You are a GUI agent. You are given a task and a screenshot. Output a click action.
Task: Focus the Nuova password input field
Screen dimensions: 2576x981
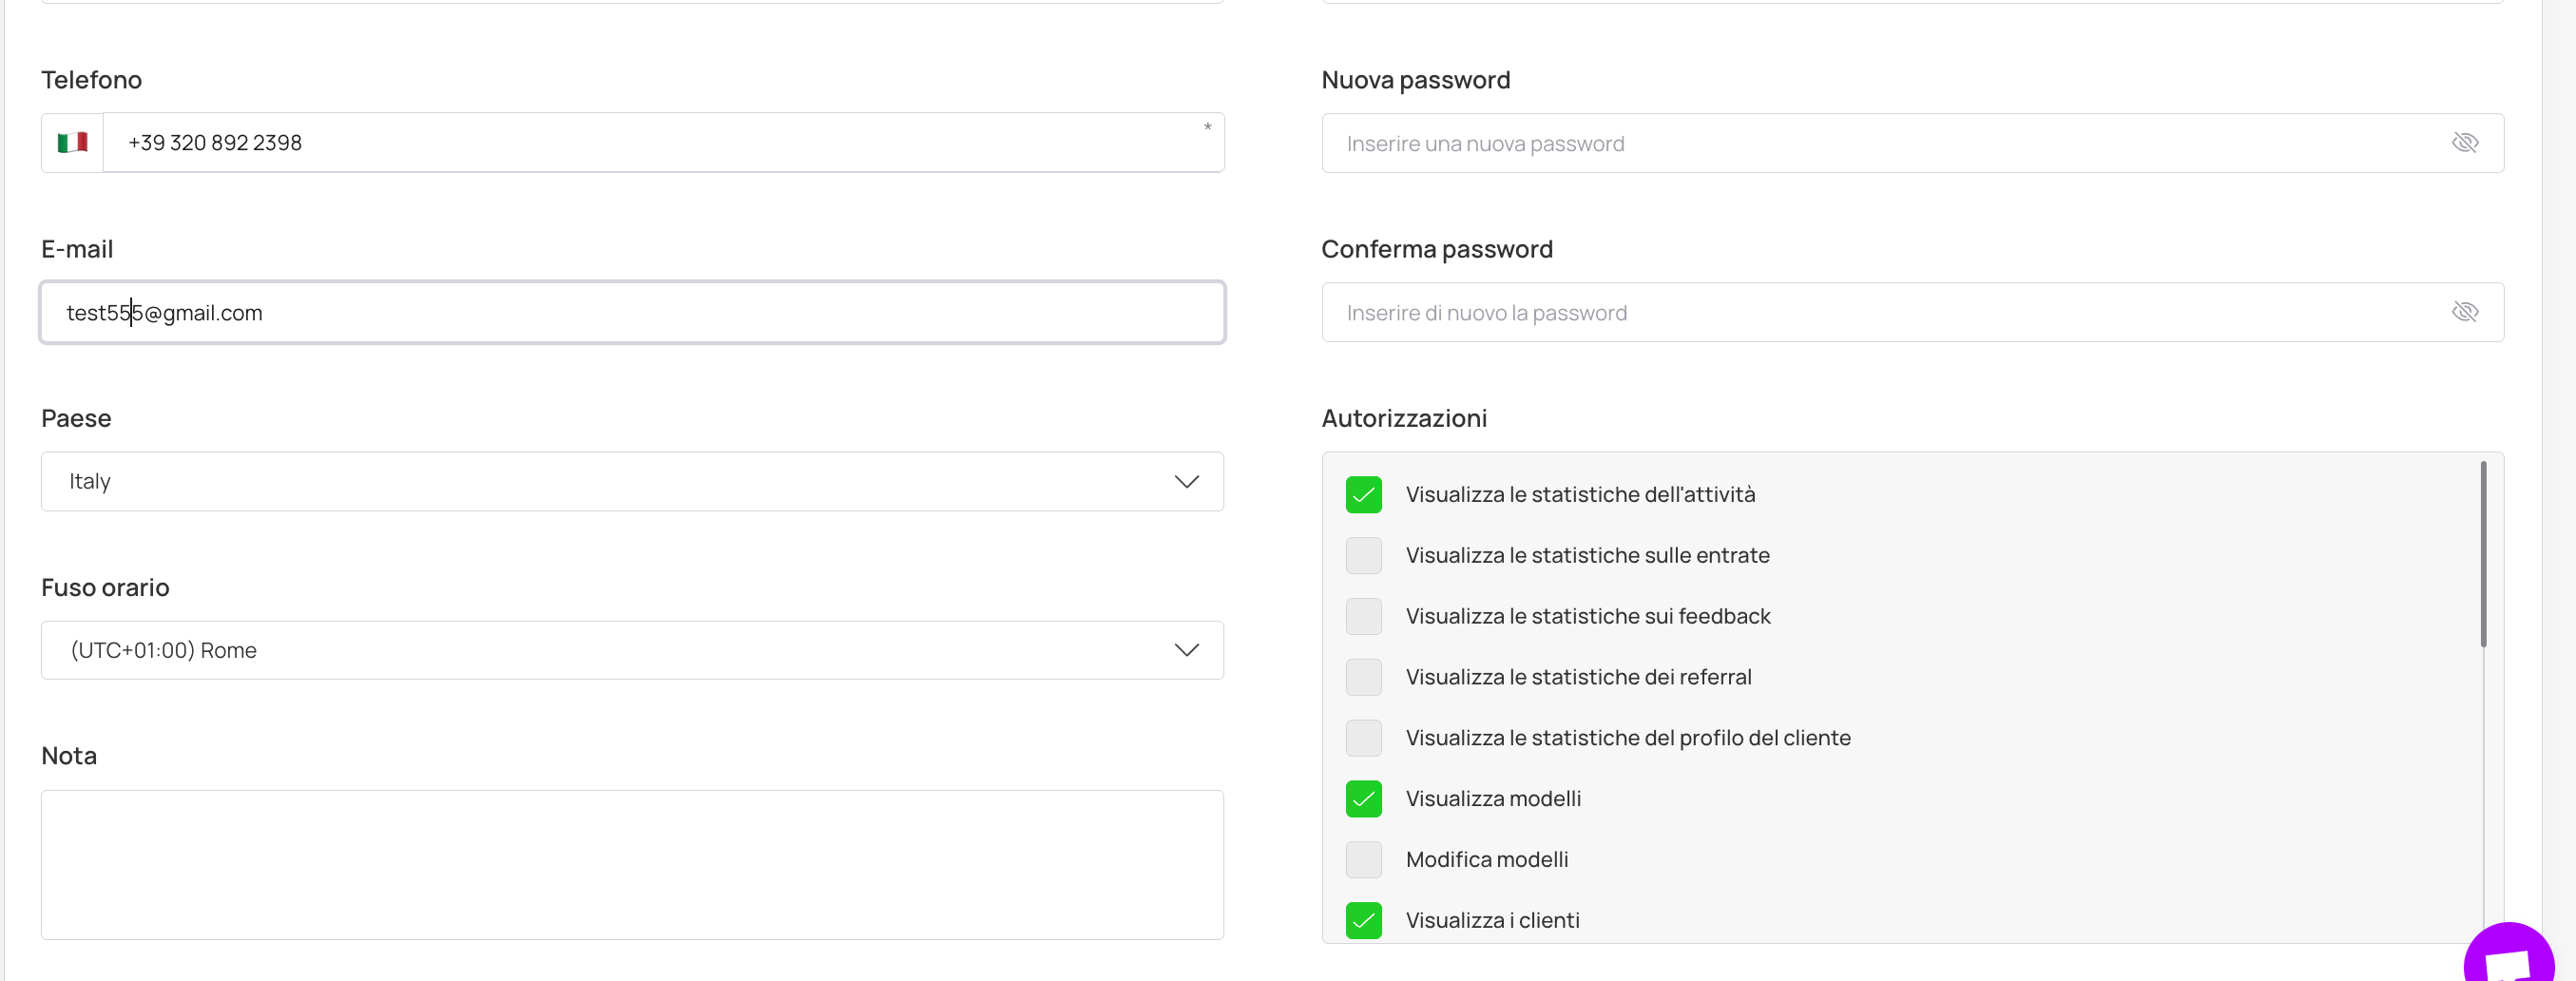tap(1880, 143)
